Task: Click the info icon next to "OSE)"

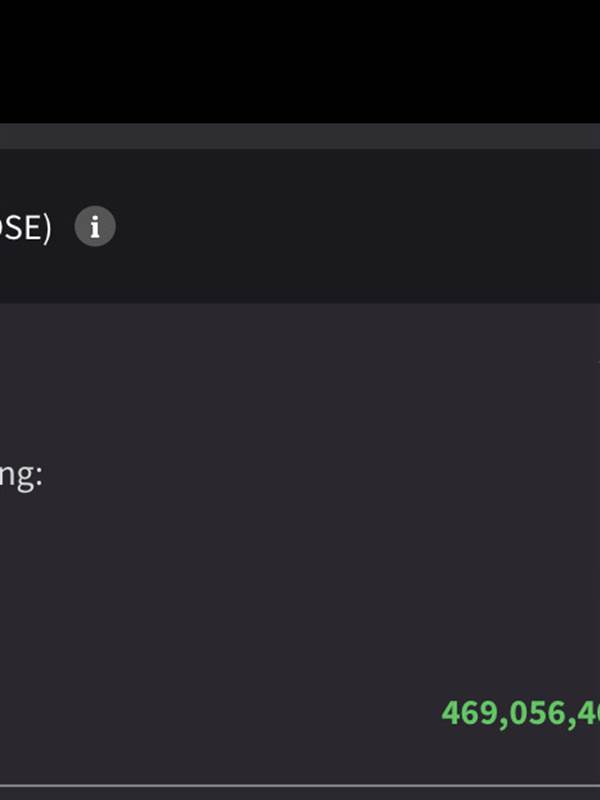Action: coord(95,227)
